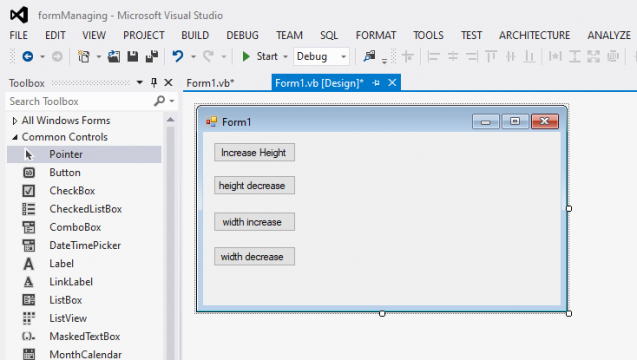Screen dimensions: 637x360
Task: Collapse the Common Controls group
Action: click(15, 137)
